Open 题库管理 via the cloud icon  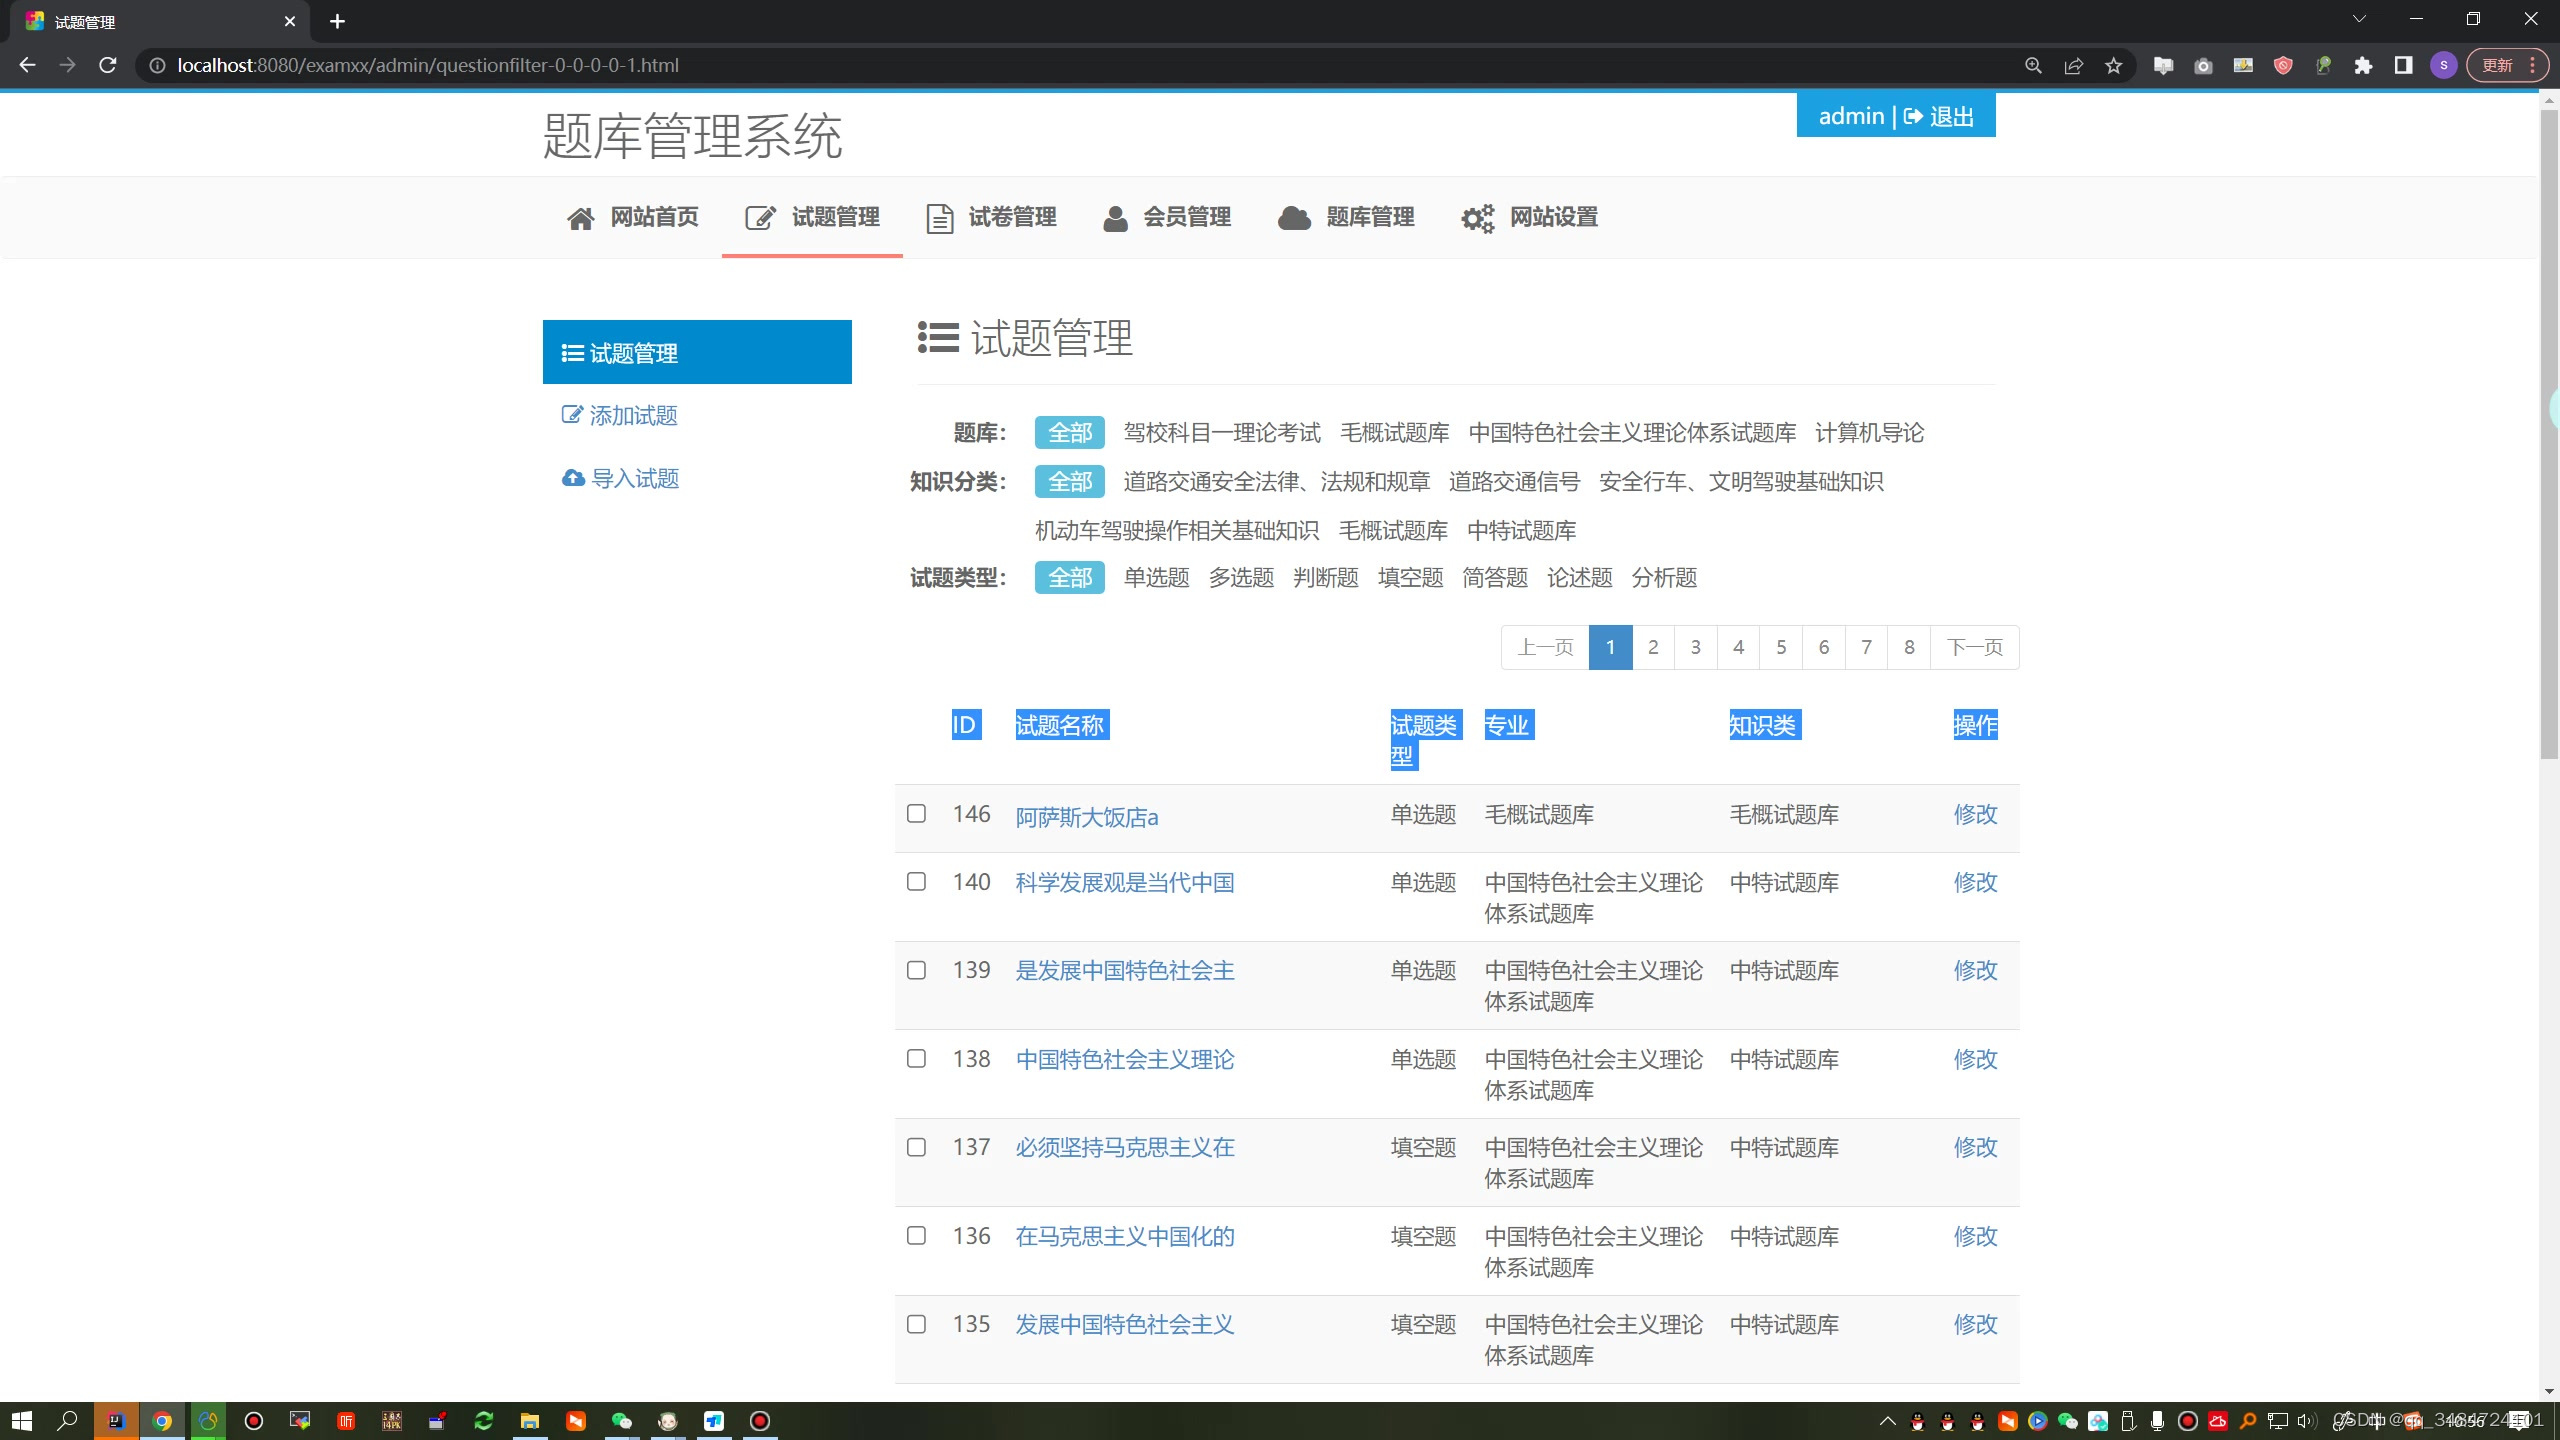[x=1293, y=218]
